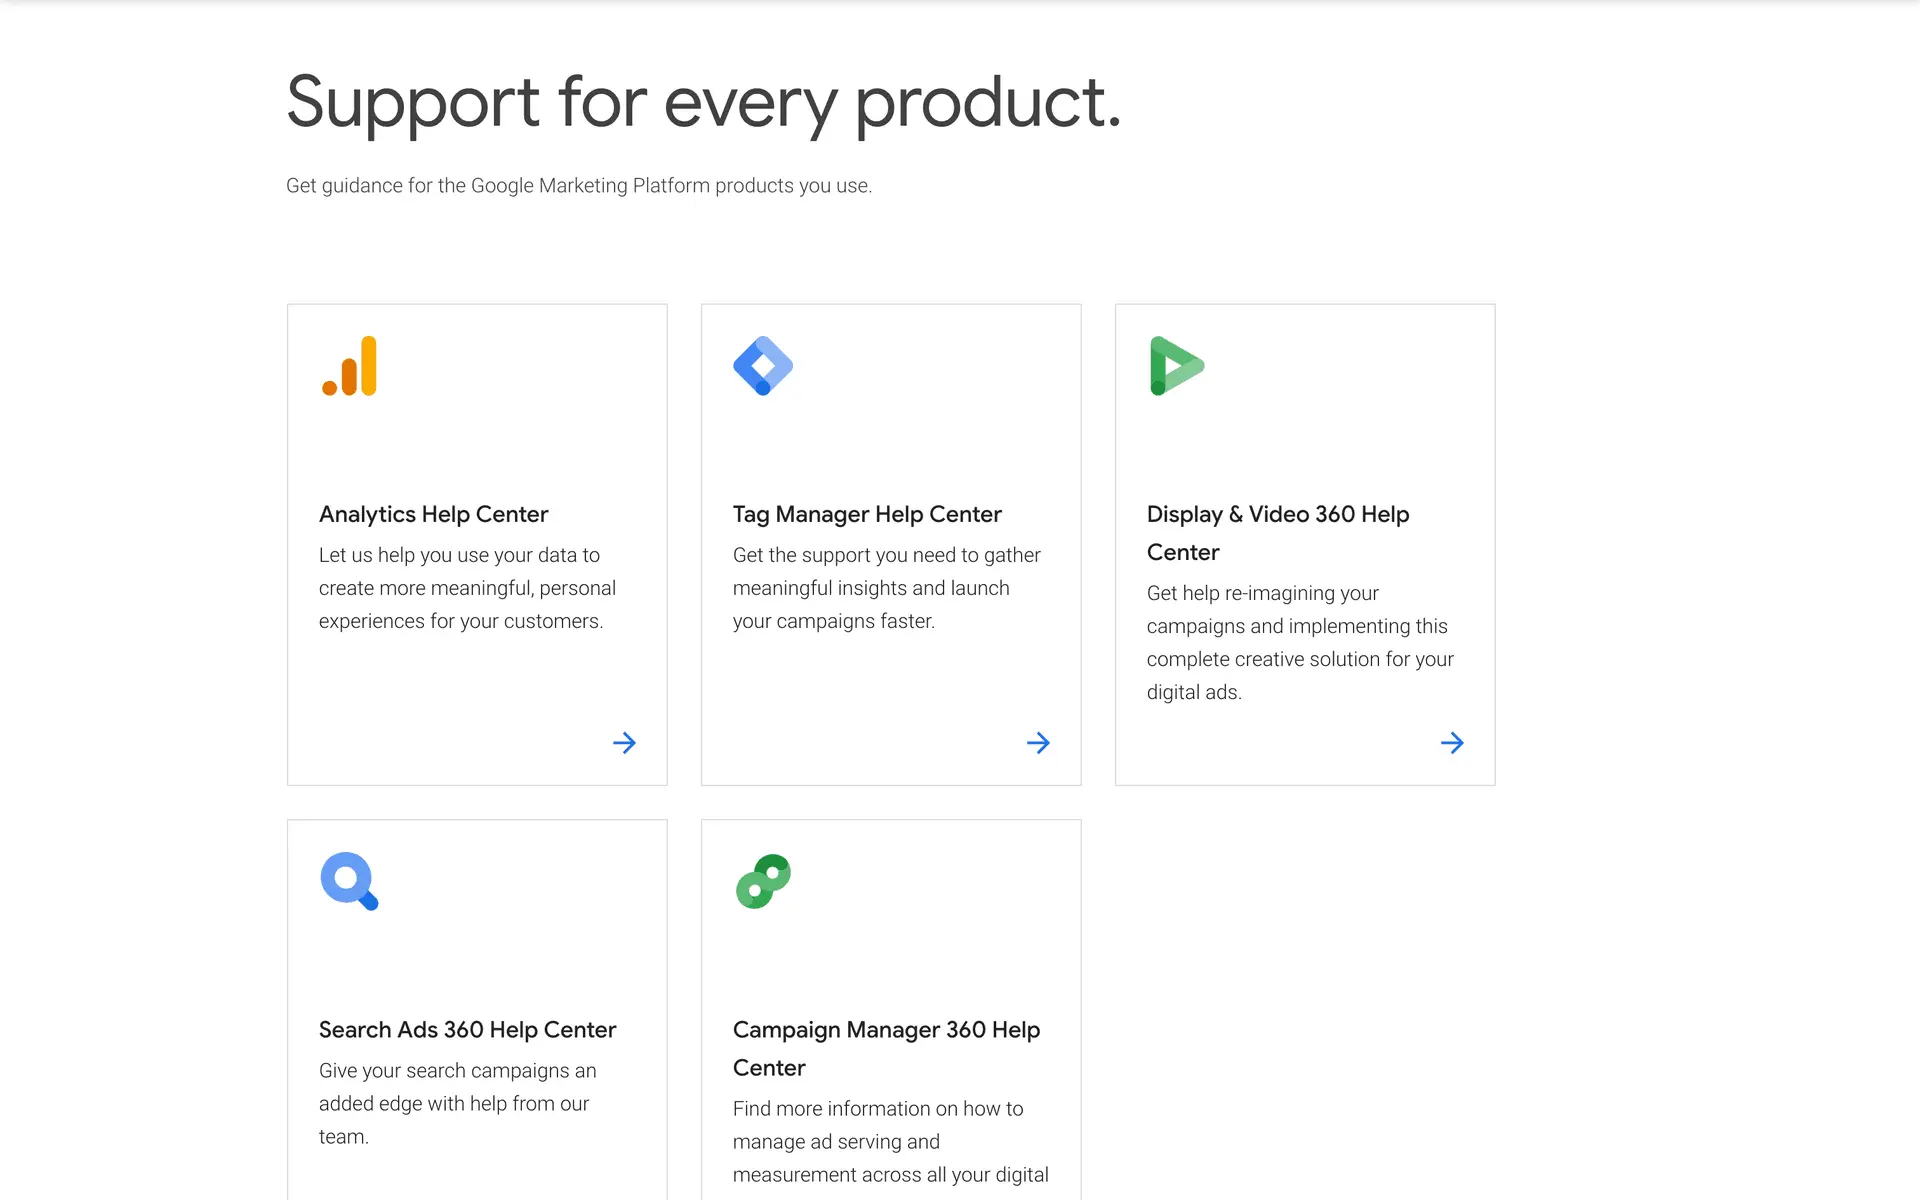The image size is (1920, 1200).
Task: Click the arrow in the Display & Video 360 card
Action: point(1452,743)
